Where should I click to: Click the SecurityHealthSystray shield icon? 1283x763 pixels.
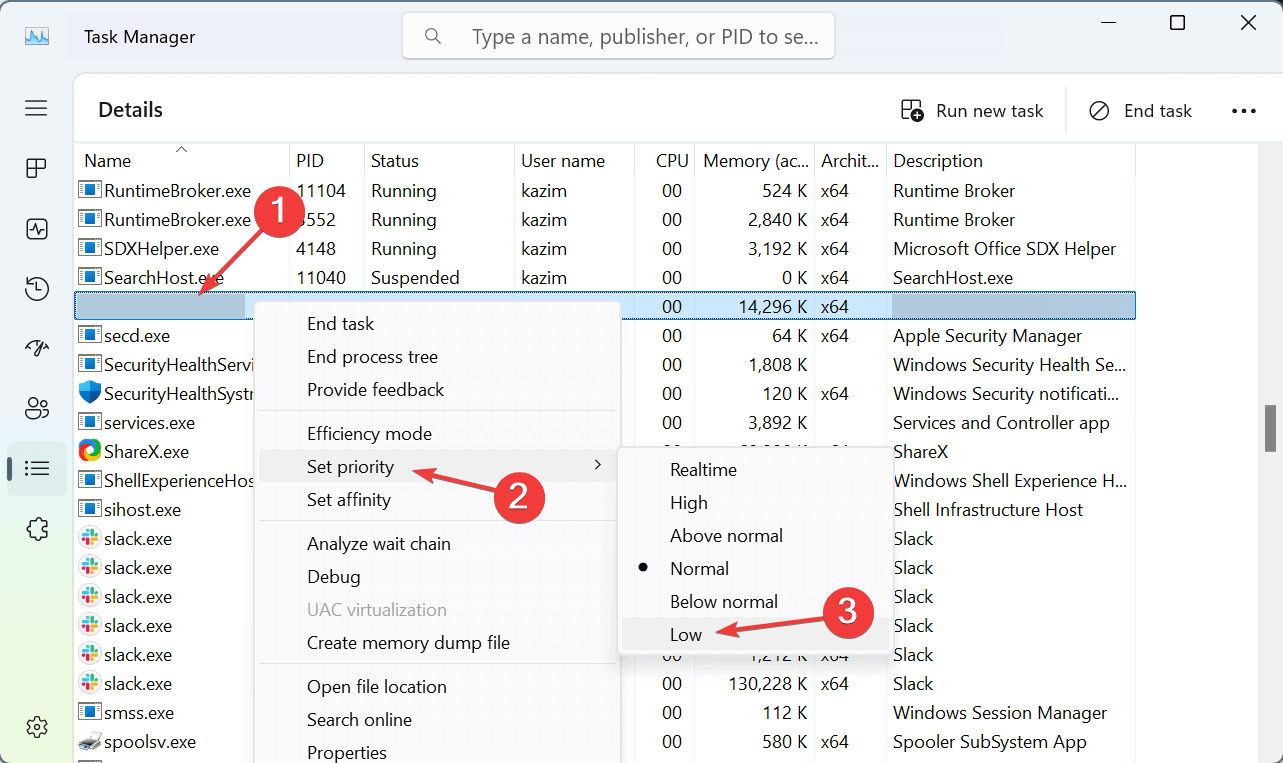point(90,393)
